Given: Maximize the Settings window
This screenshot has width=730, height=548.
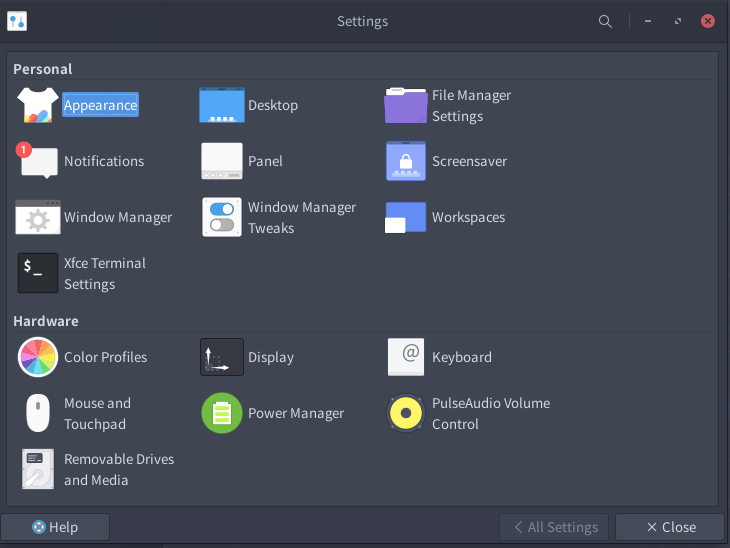Looking at the screenshot, I should [x=678, y=21].
